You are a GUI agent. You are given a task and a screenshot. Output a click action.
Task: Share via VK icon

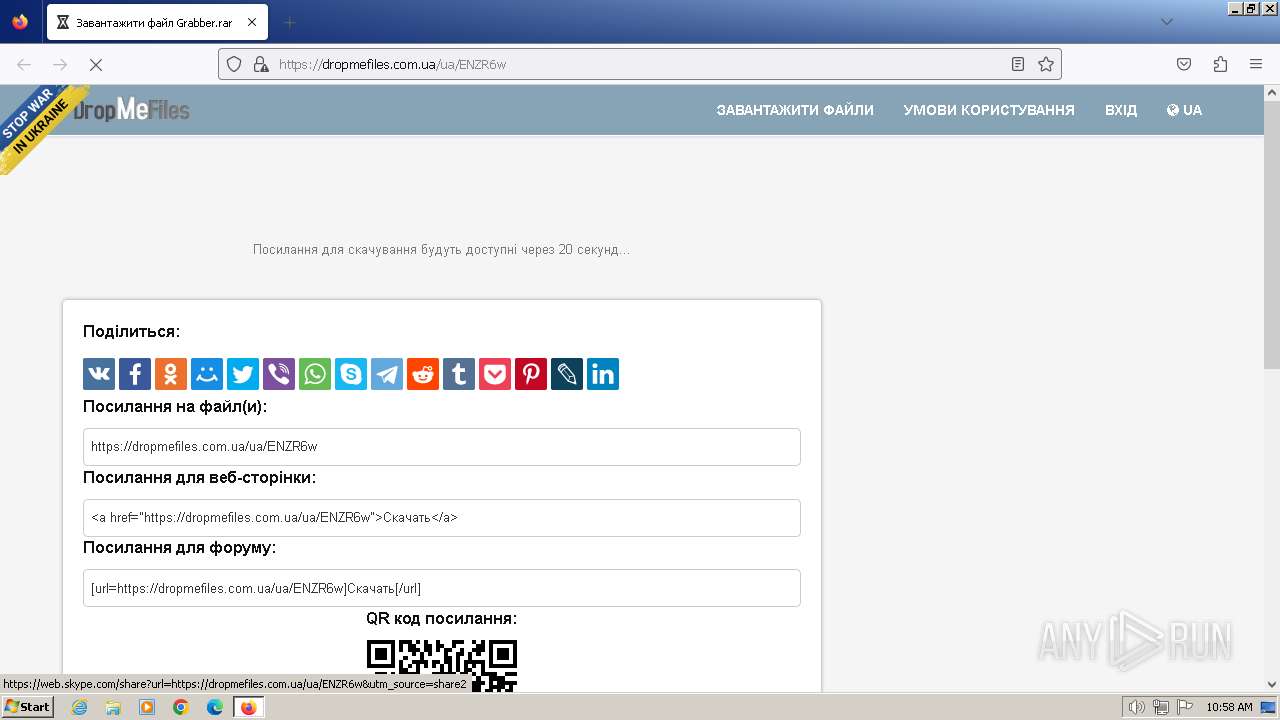(99, 374)
